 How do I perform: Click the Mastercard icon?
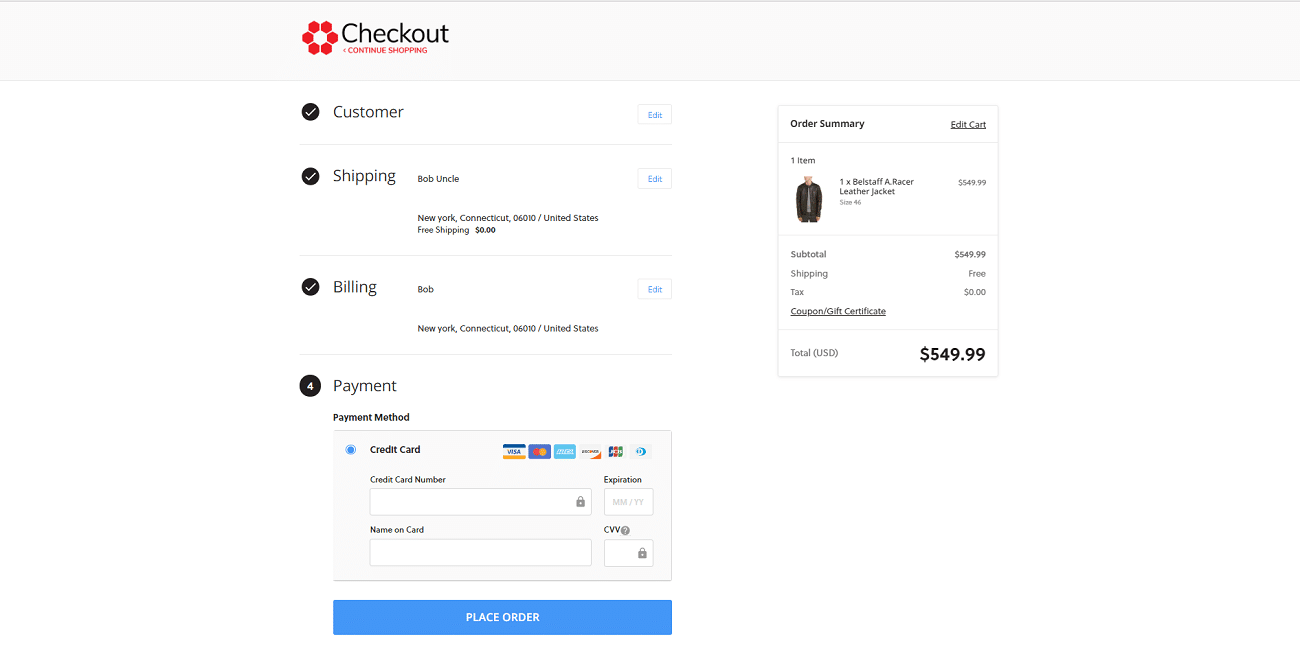click(x=539, y=452)
